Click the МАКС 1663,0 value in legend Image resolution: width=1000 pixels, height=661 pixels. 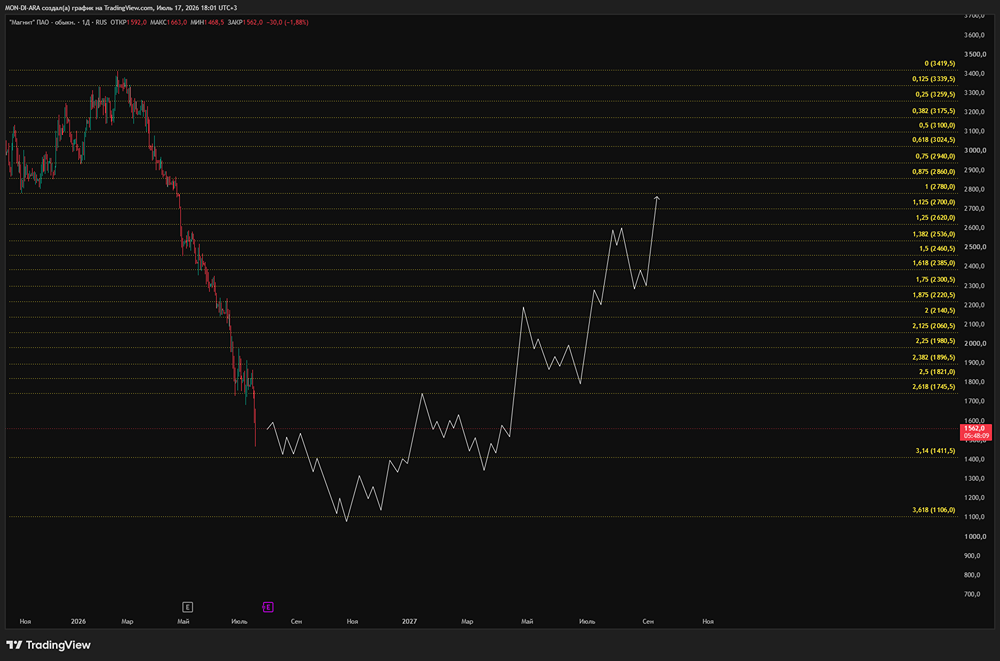168,22
